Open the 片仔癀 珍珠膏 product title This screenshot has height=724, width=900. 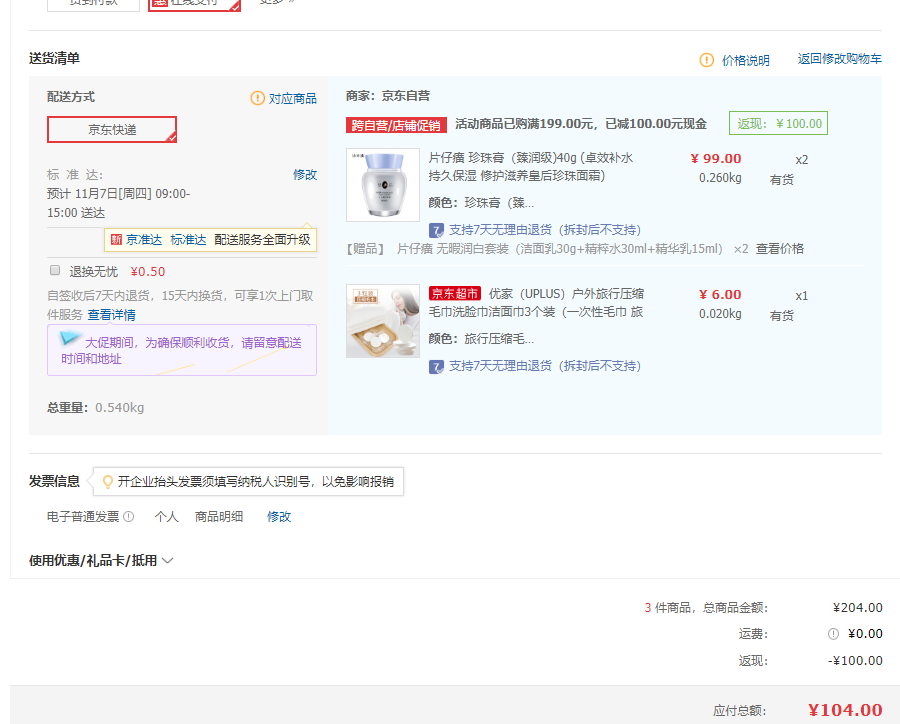coord(530,167)
